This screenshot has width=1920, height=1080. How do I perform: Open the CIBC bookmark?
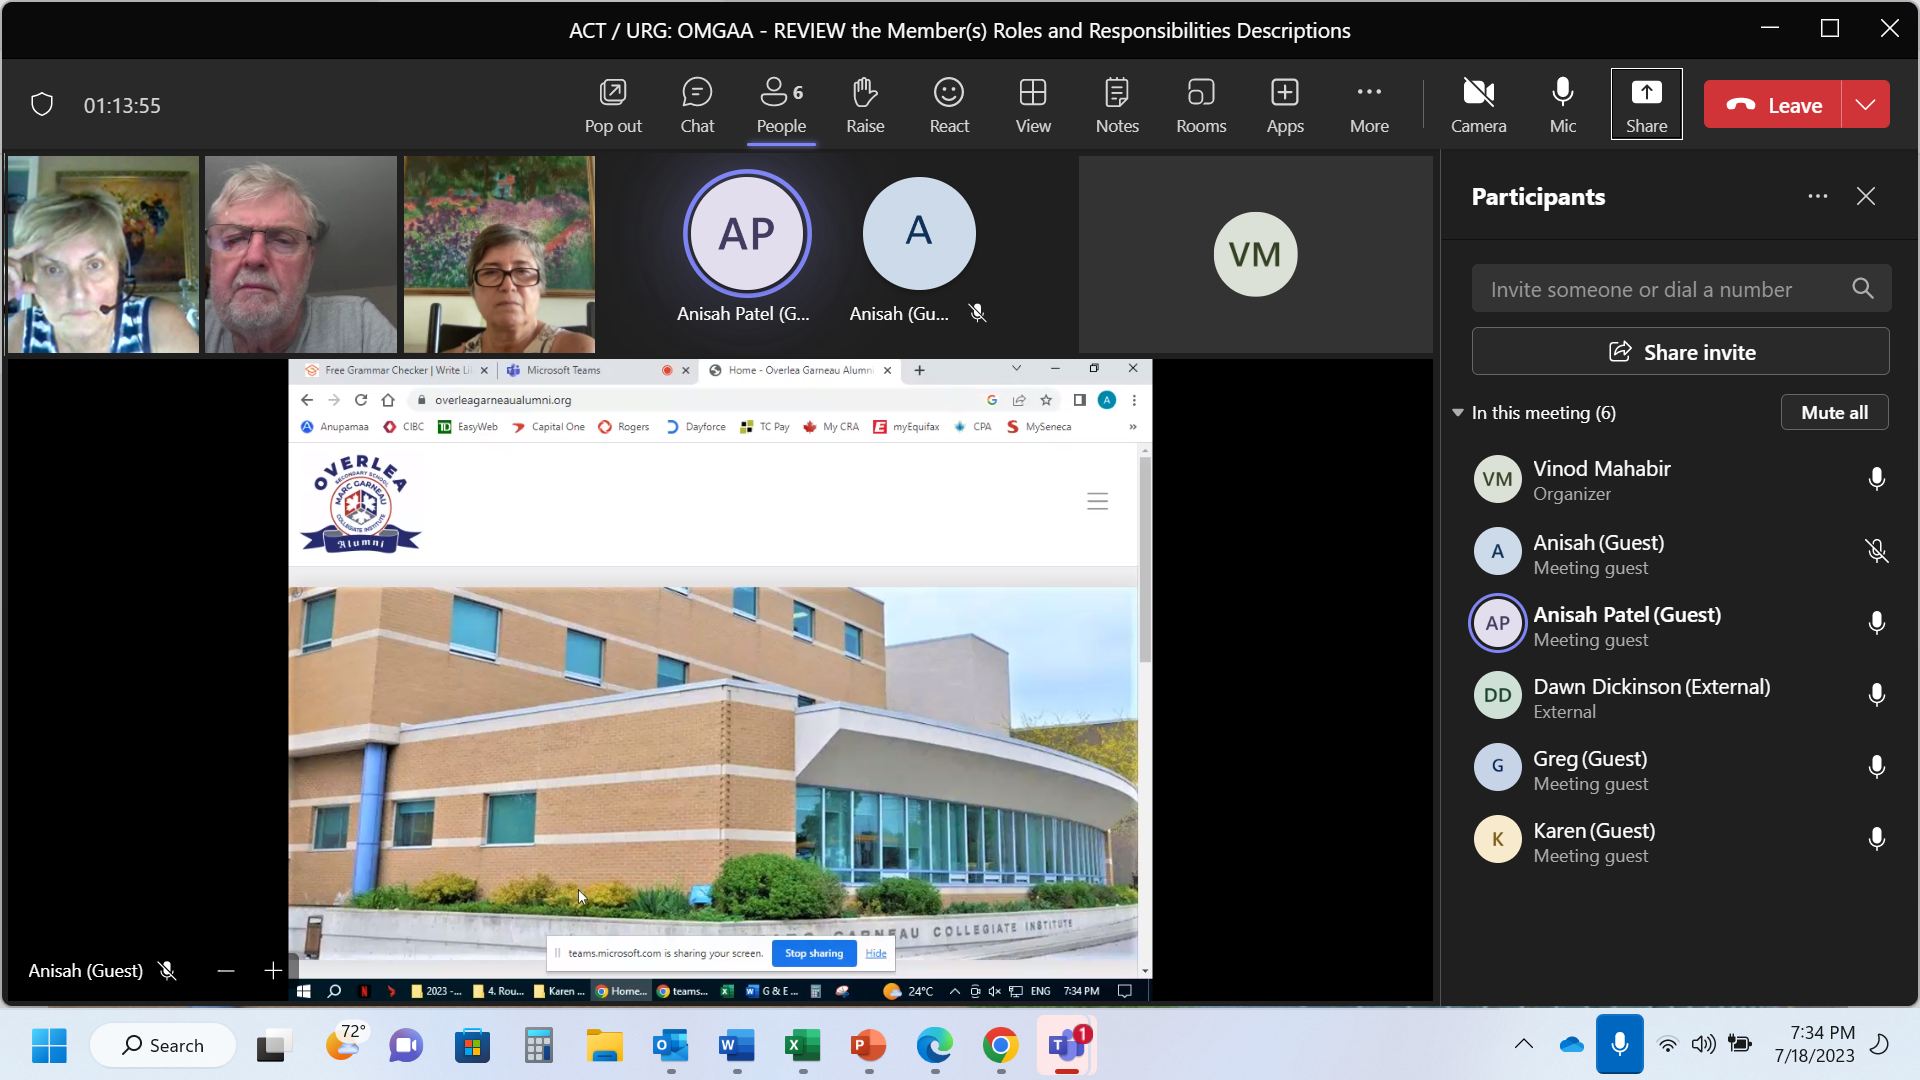pos(404,427)
